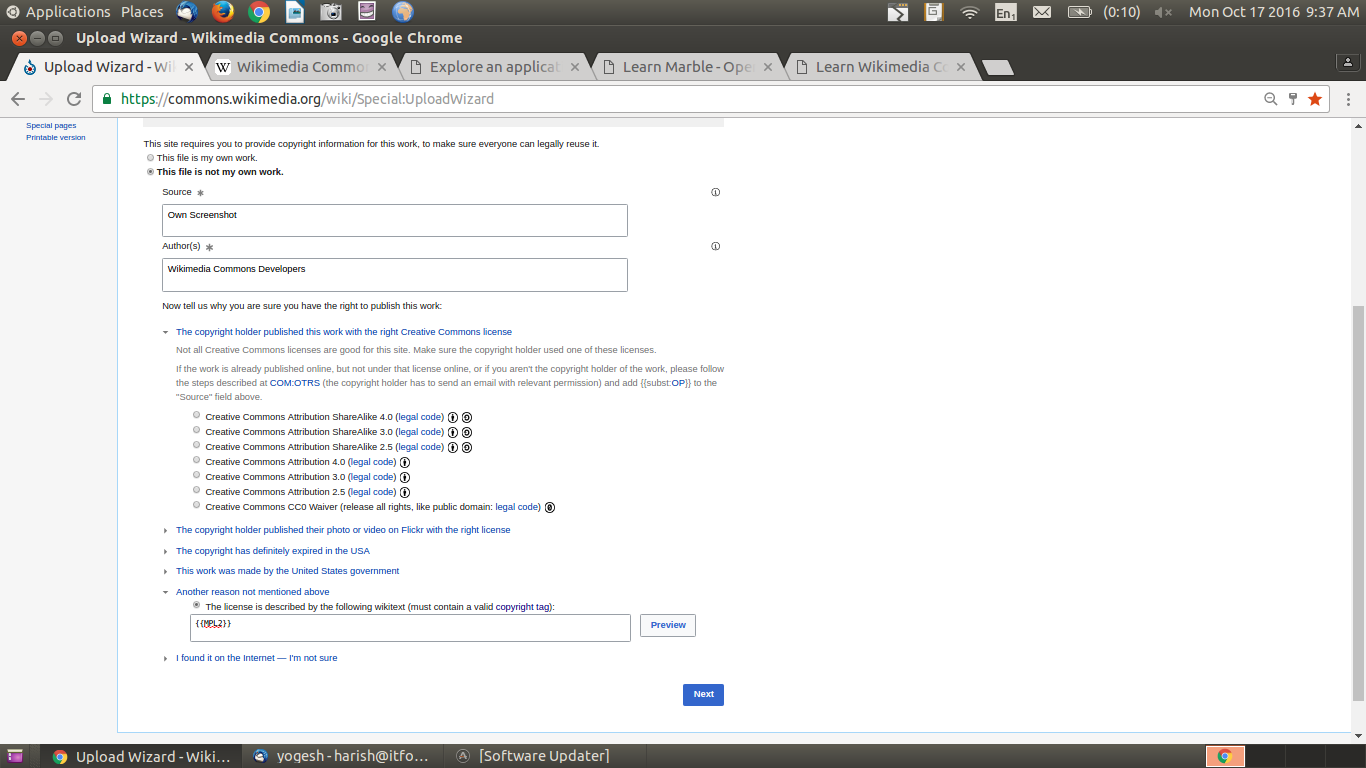
Task: Expand 'made by United States government' option
Action: (287, 571)
